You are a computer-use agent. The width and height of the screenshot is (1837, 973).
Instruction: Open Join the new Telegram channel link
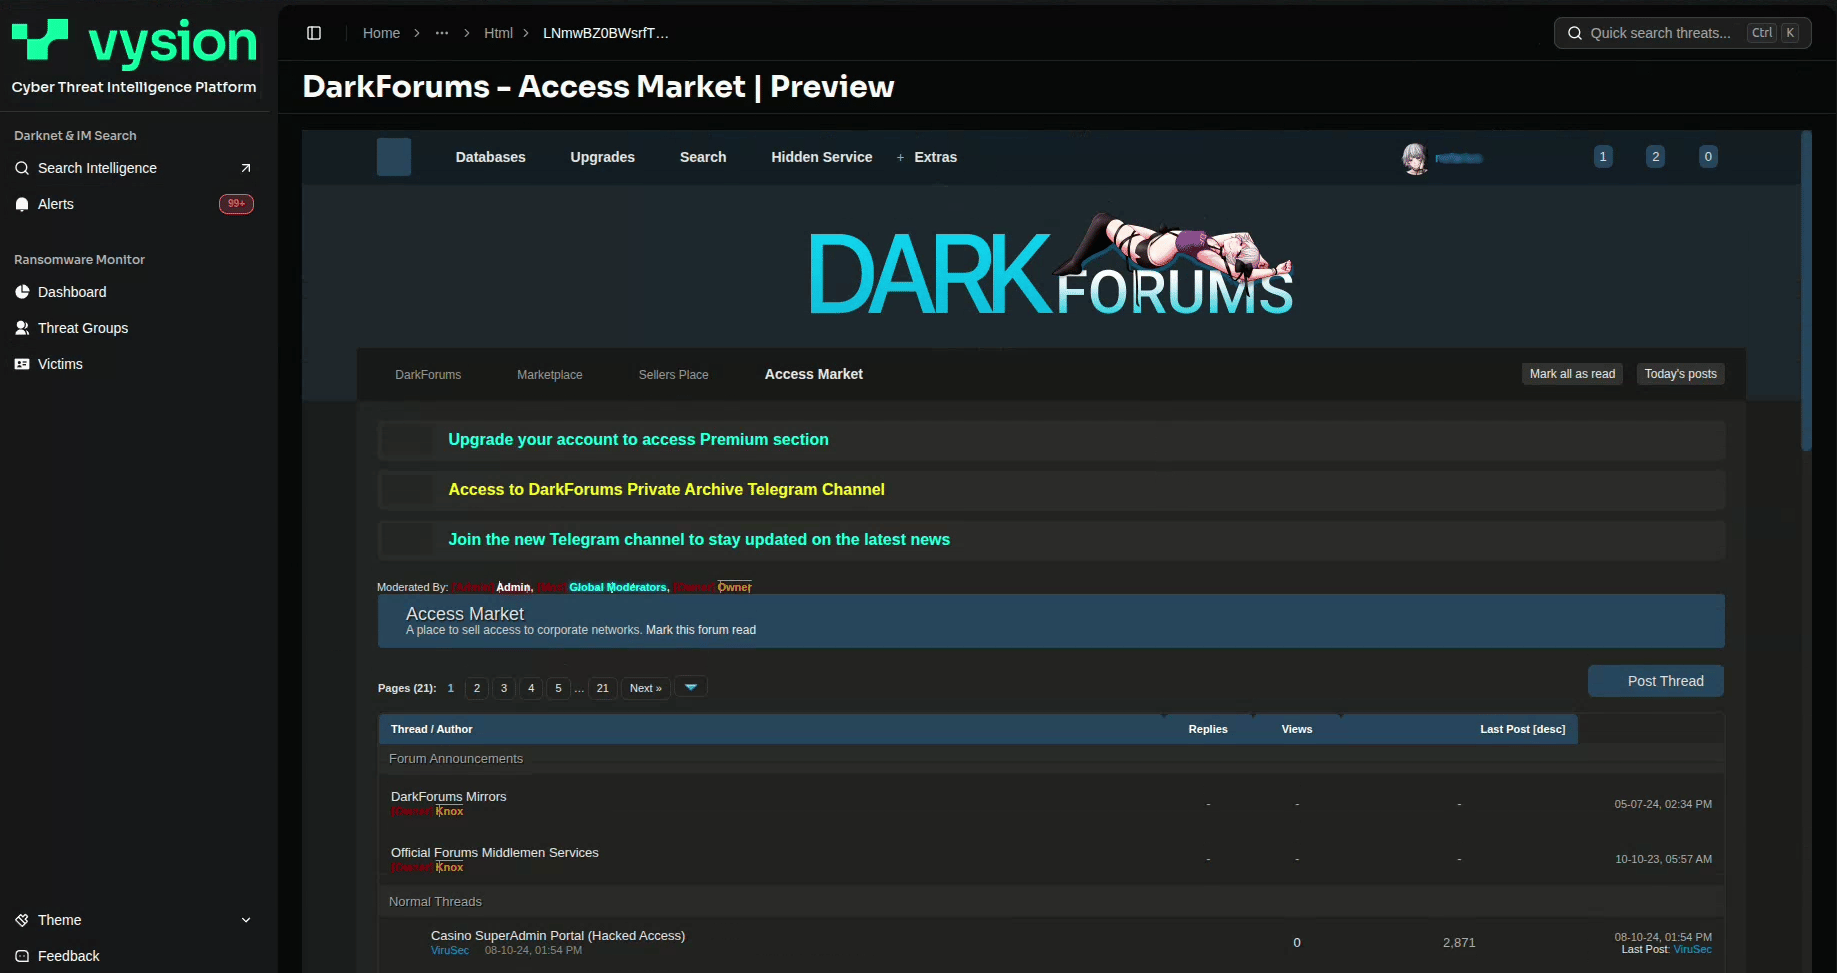(699, 539)
